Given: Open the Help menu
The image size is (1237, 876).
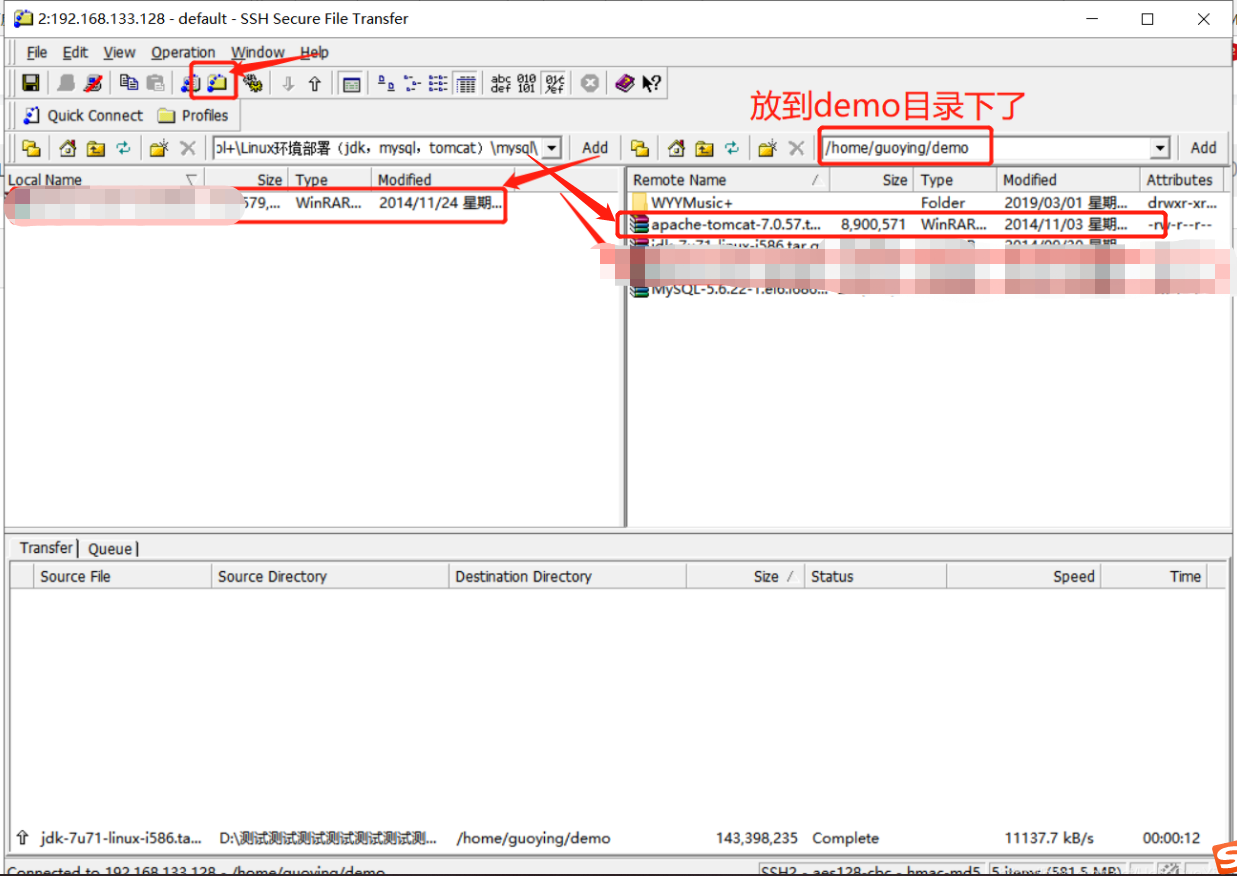Looking at the screenshot, I should click(314, 52).
